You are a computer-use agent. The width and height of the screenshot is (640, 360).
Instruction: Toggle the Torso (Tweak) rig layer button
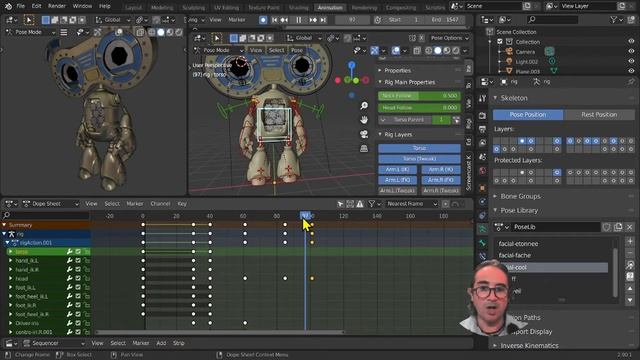(x=419, y=159)
